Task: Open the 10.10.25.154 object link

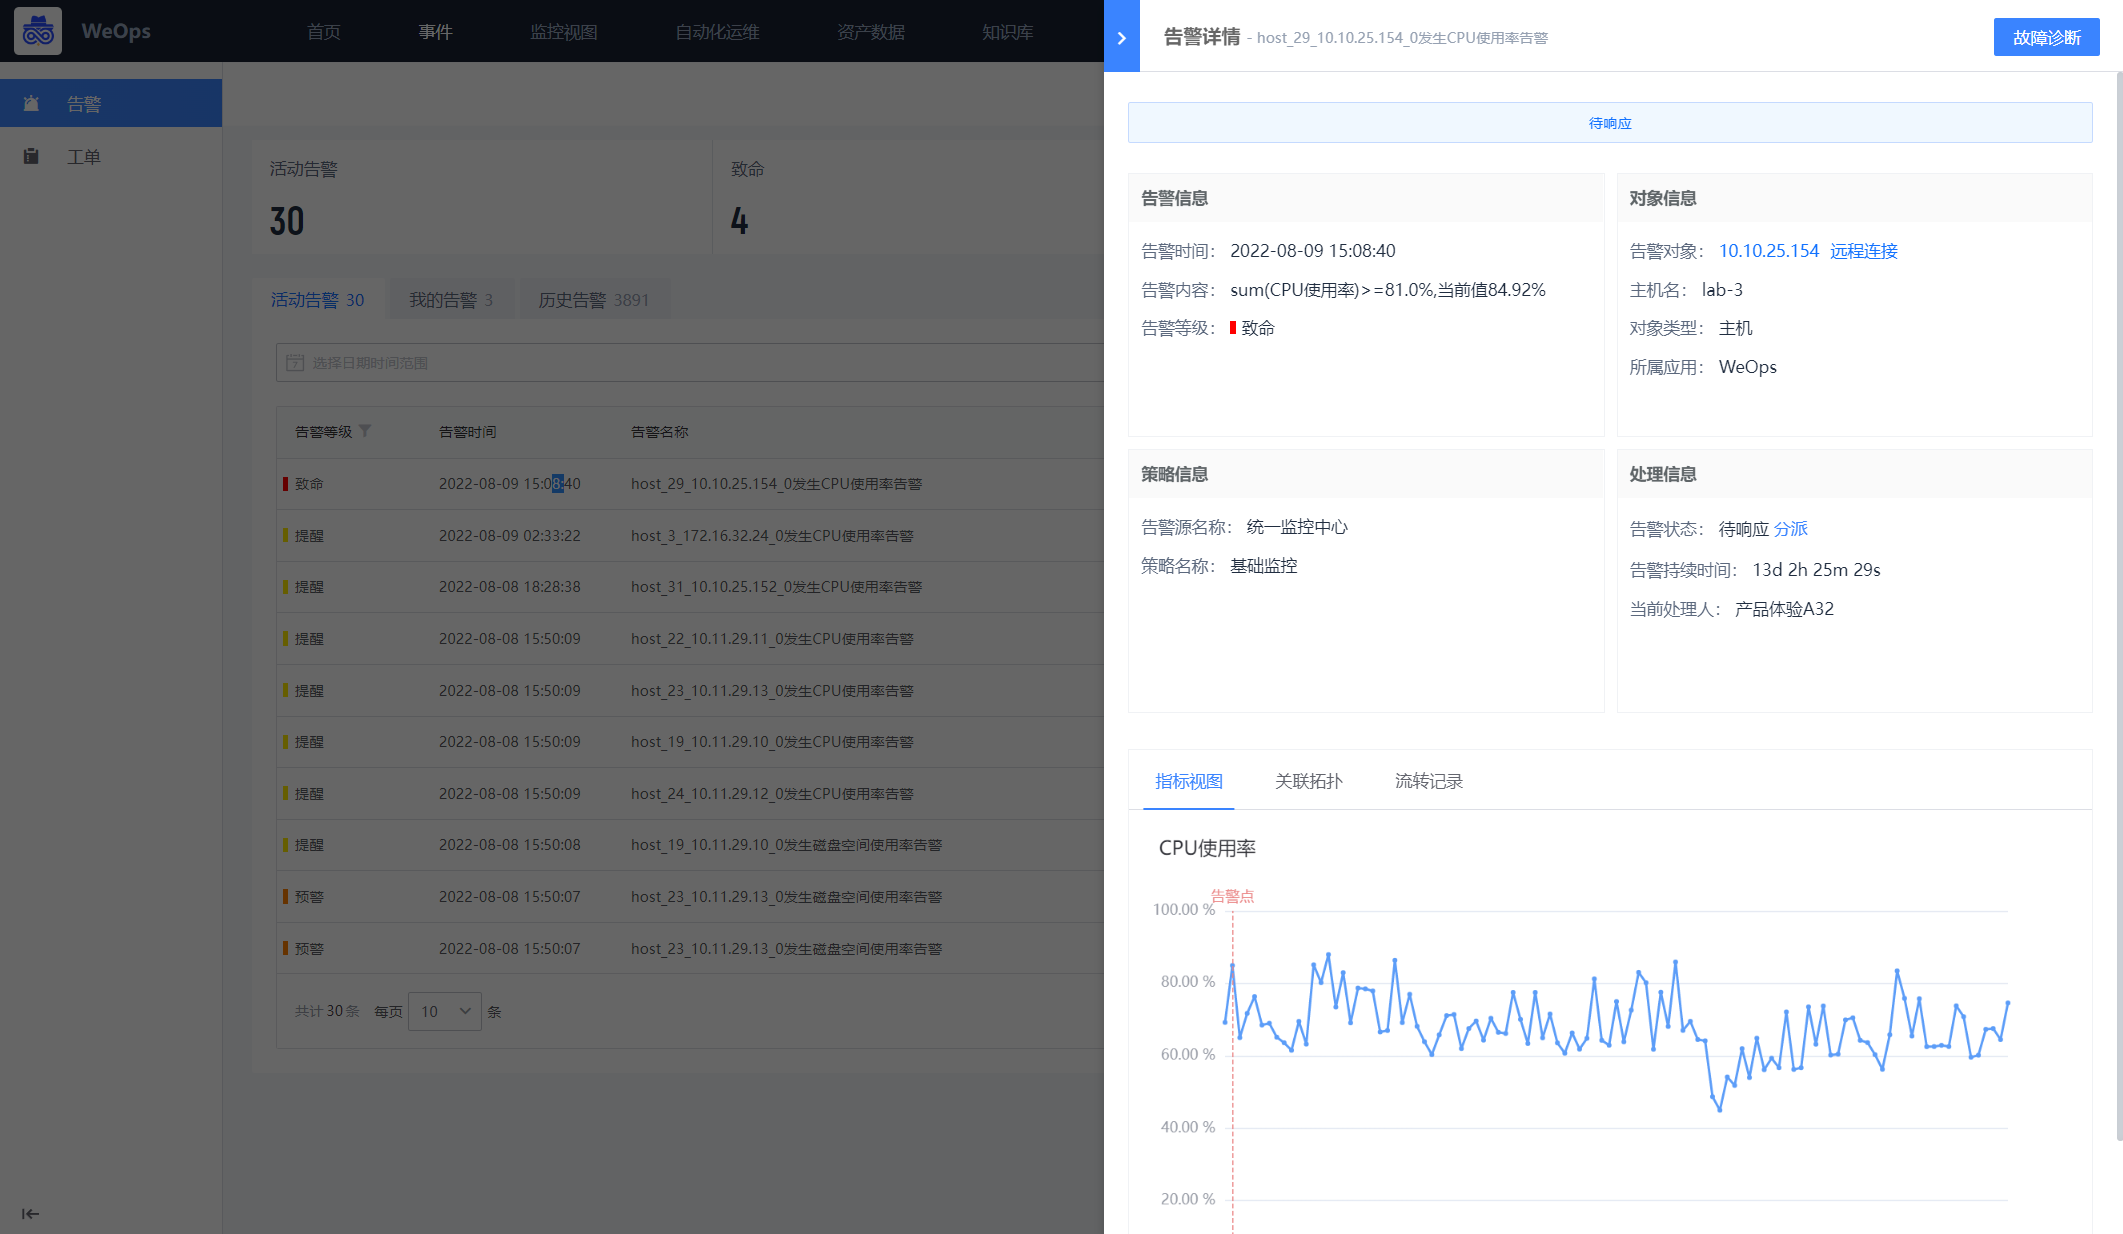Action: tap(1768, 251)
